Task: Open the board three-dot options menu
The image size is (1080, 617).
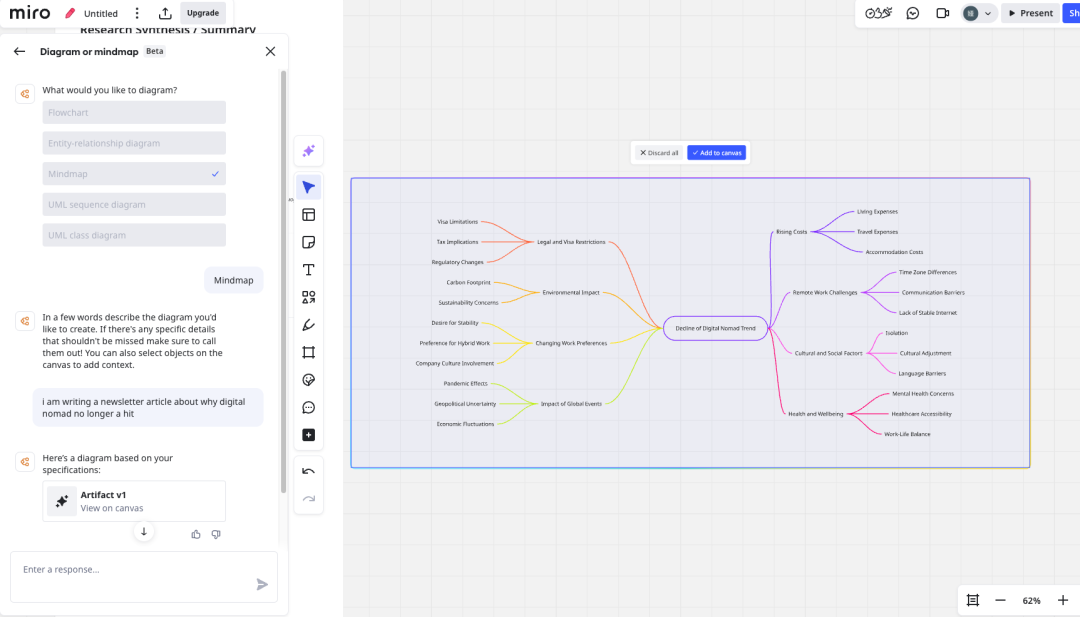Action: pyautogui.click(x=137, y=13)
